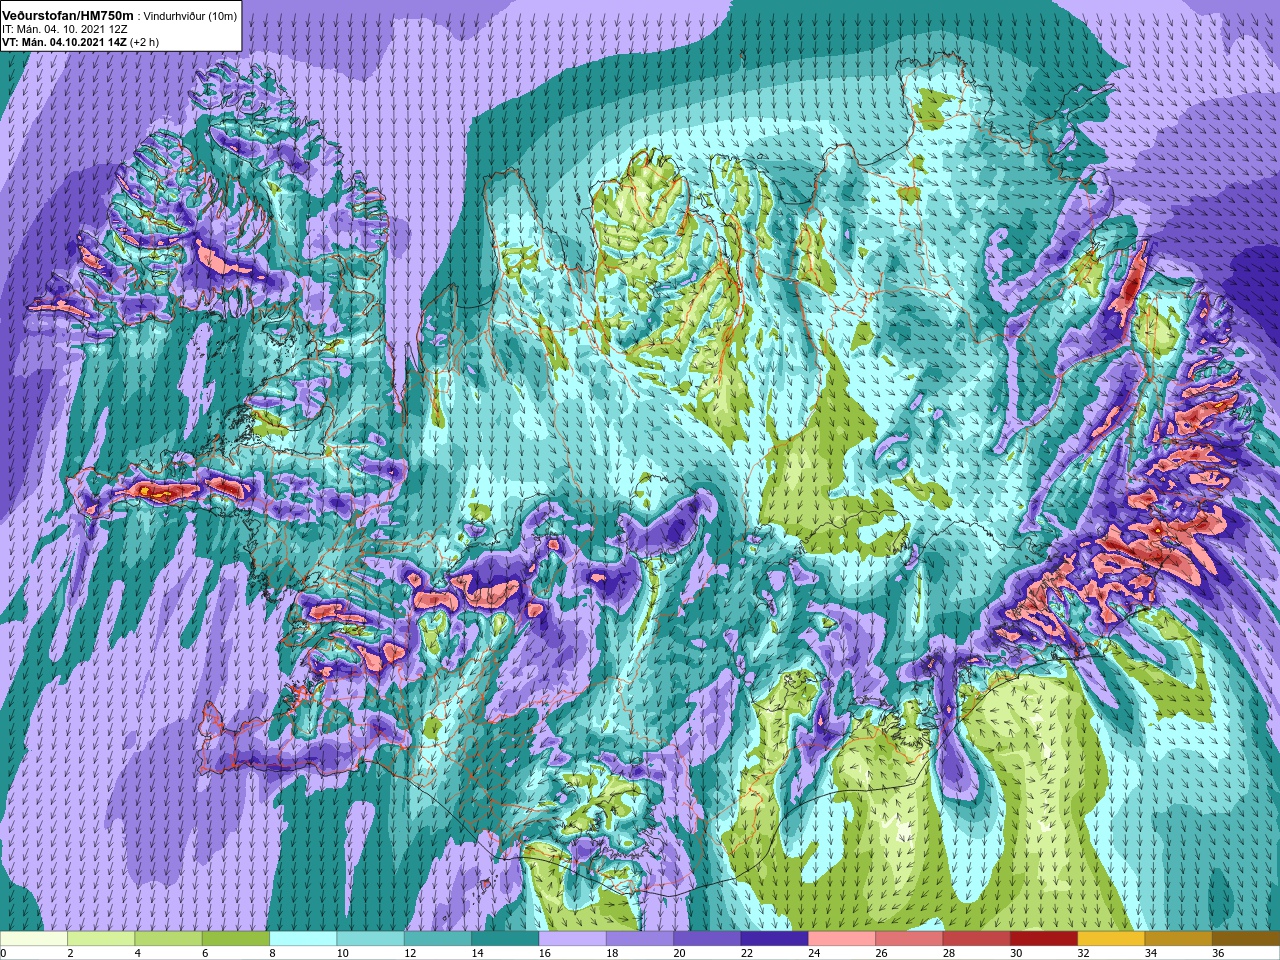Click the legend scale value 0

coord(3,953)
